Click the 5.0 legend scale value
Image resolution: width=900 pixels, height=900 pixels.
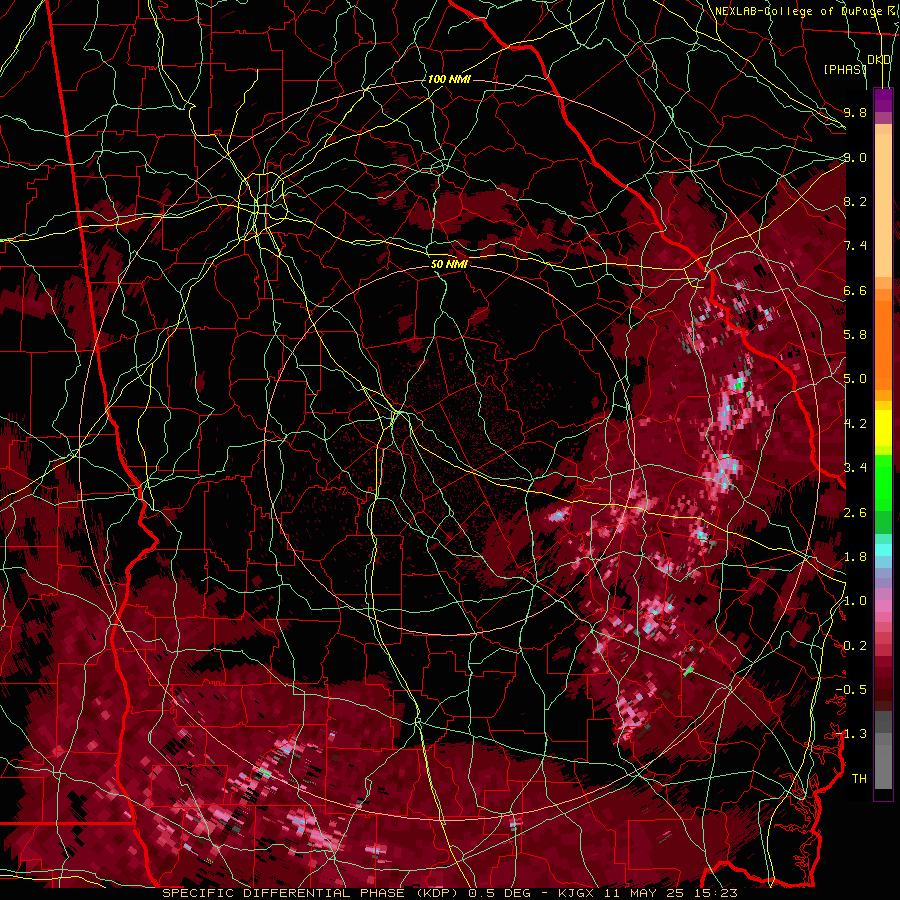coord(855,379)
